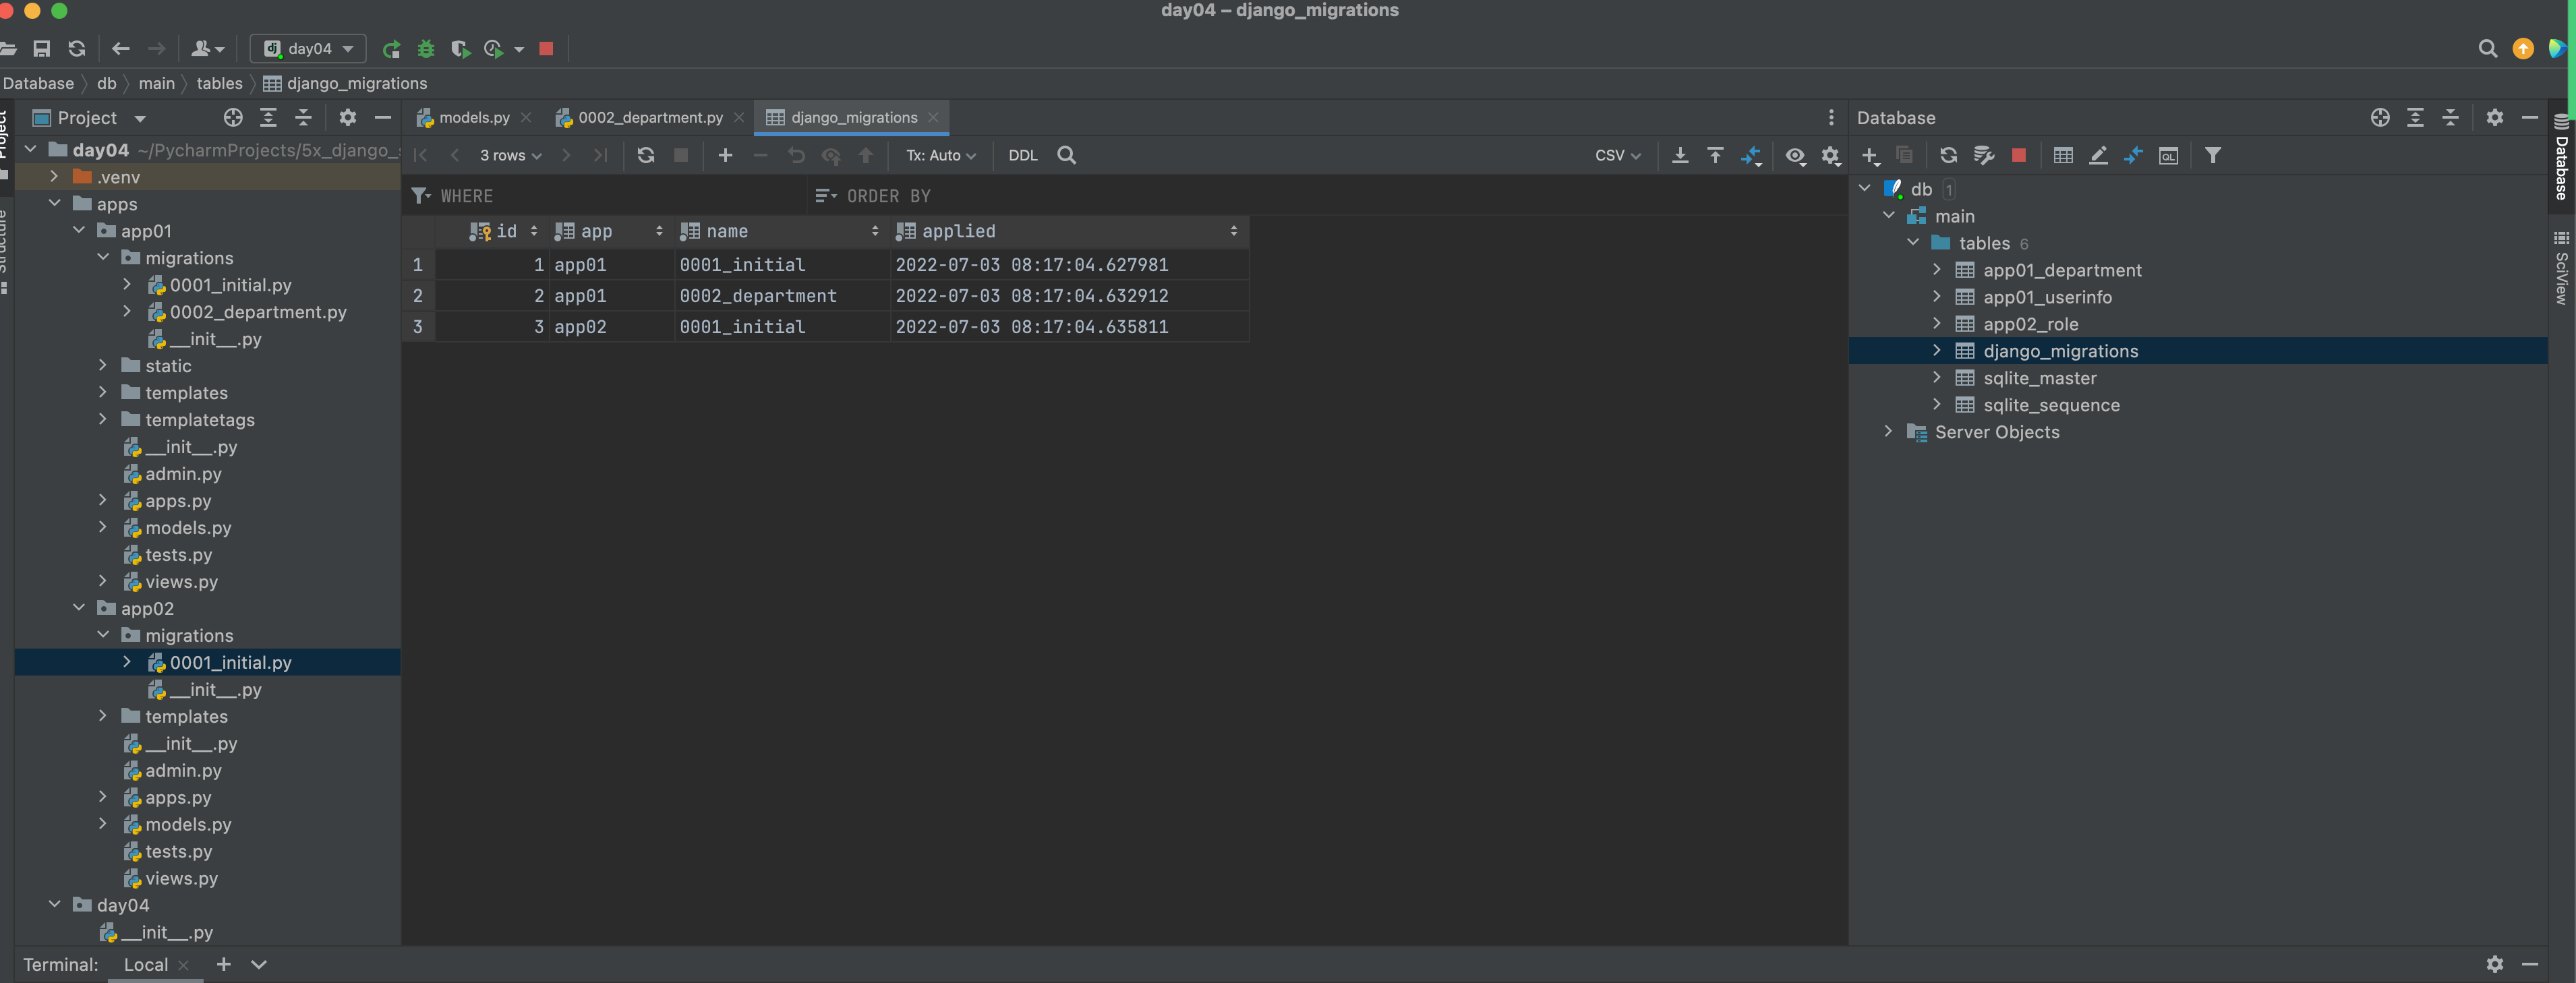Open query console icon in Database panel
This screenshot has width=2576, height=983.
[2168, 155]
